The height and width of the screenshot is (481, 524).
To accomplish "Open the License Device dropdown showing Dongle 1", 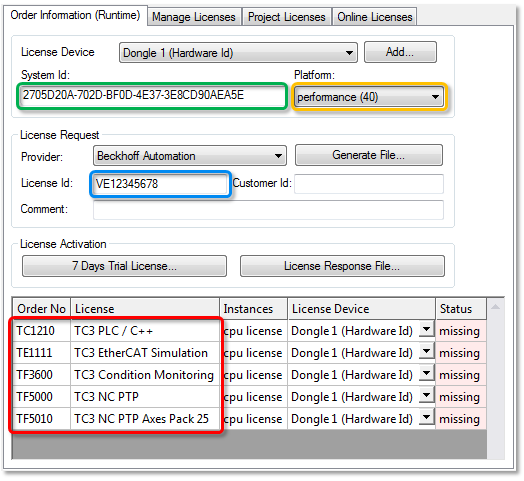I will point(238,52).
